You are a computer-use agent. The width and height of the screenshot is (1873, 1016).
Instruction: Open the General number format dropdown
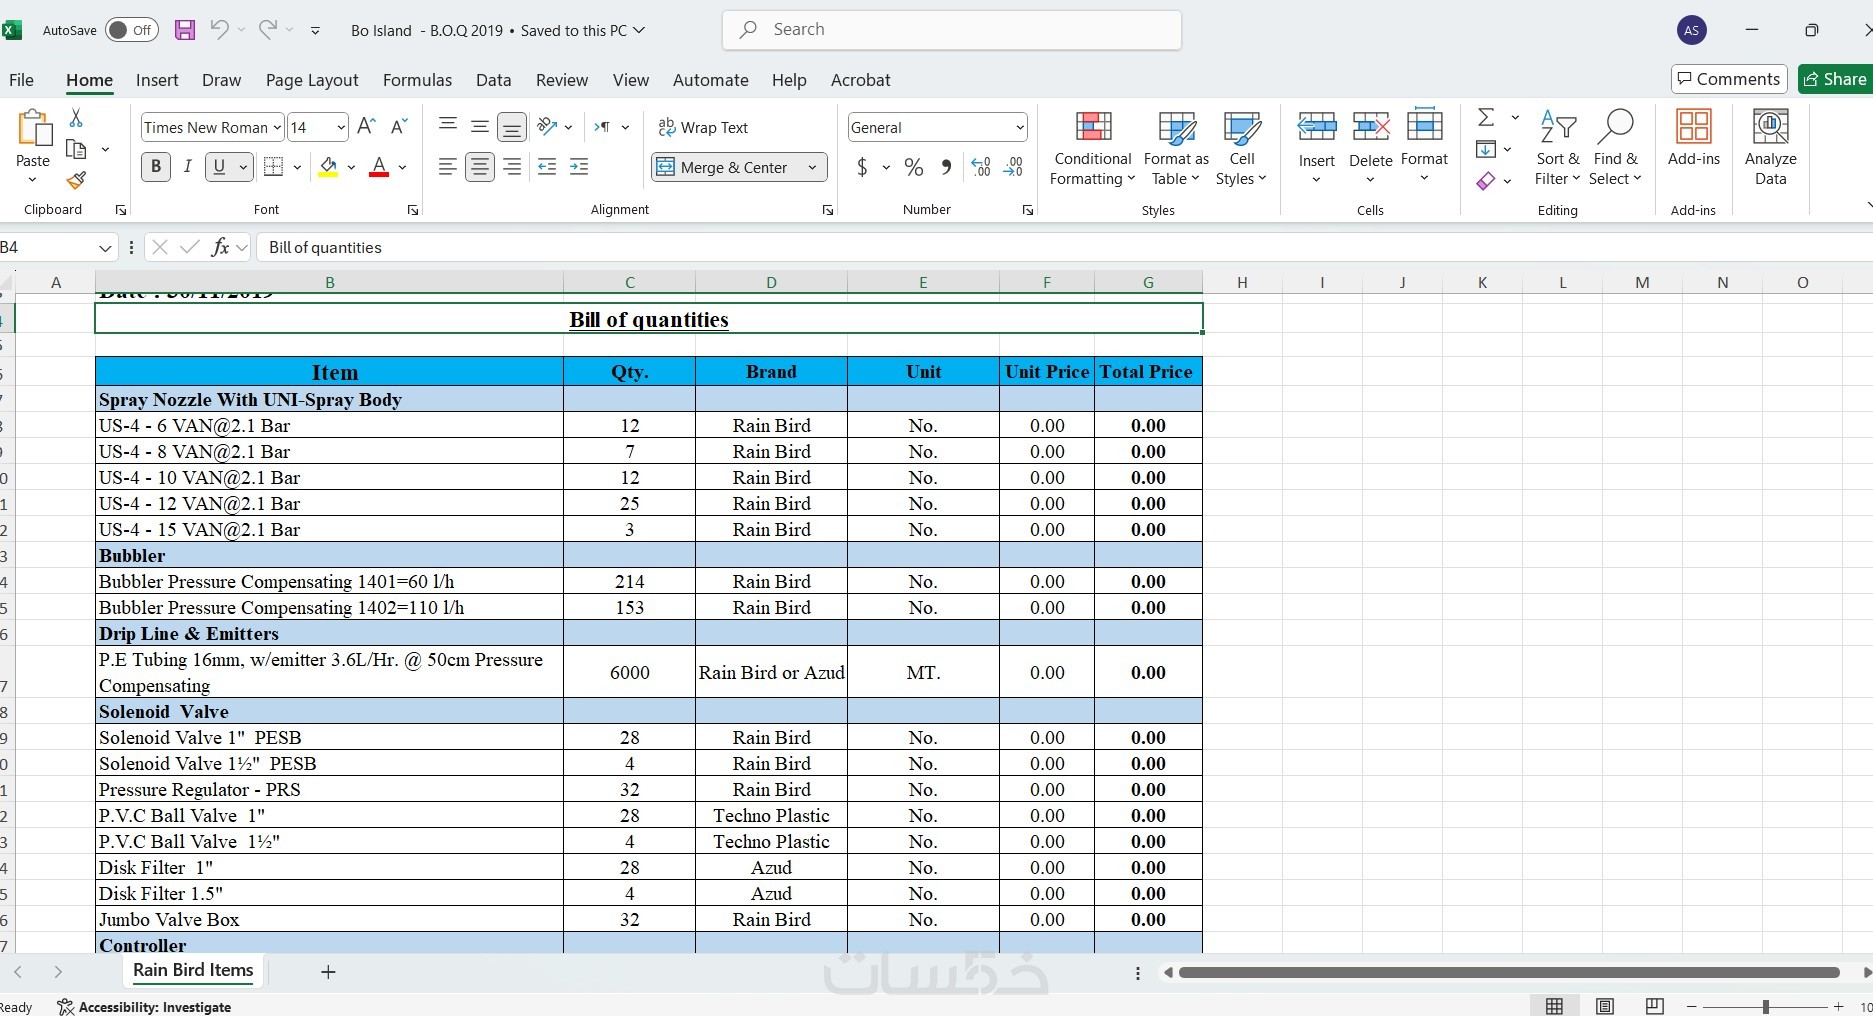tap(1019, 127)
